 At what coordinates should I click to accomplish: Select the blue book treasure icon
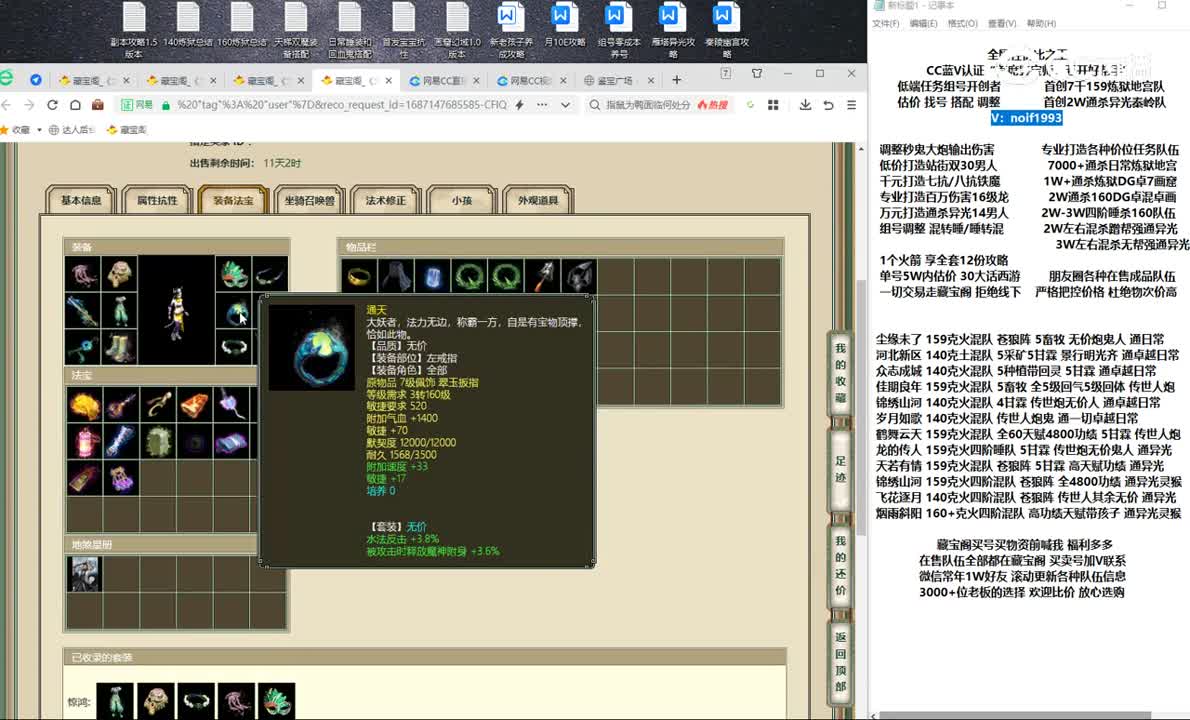pos(231,442)
